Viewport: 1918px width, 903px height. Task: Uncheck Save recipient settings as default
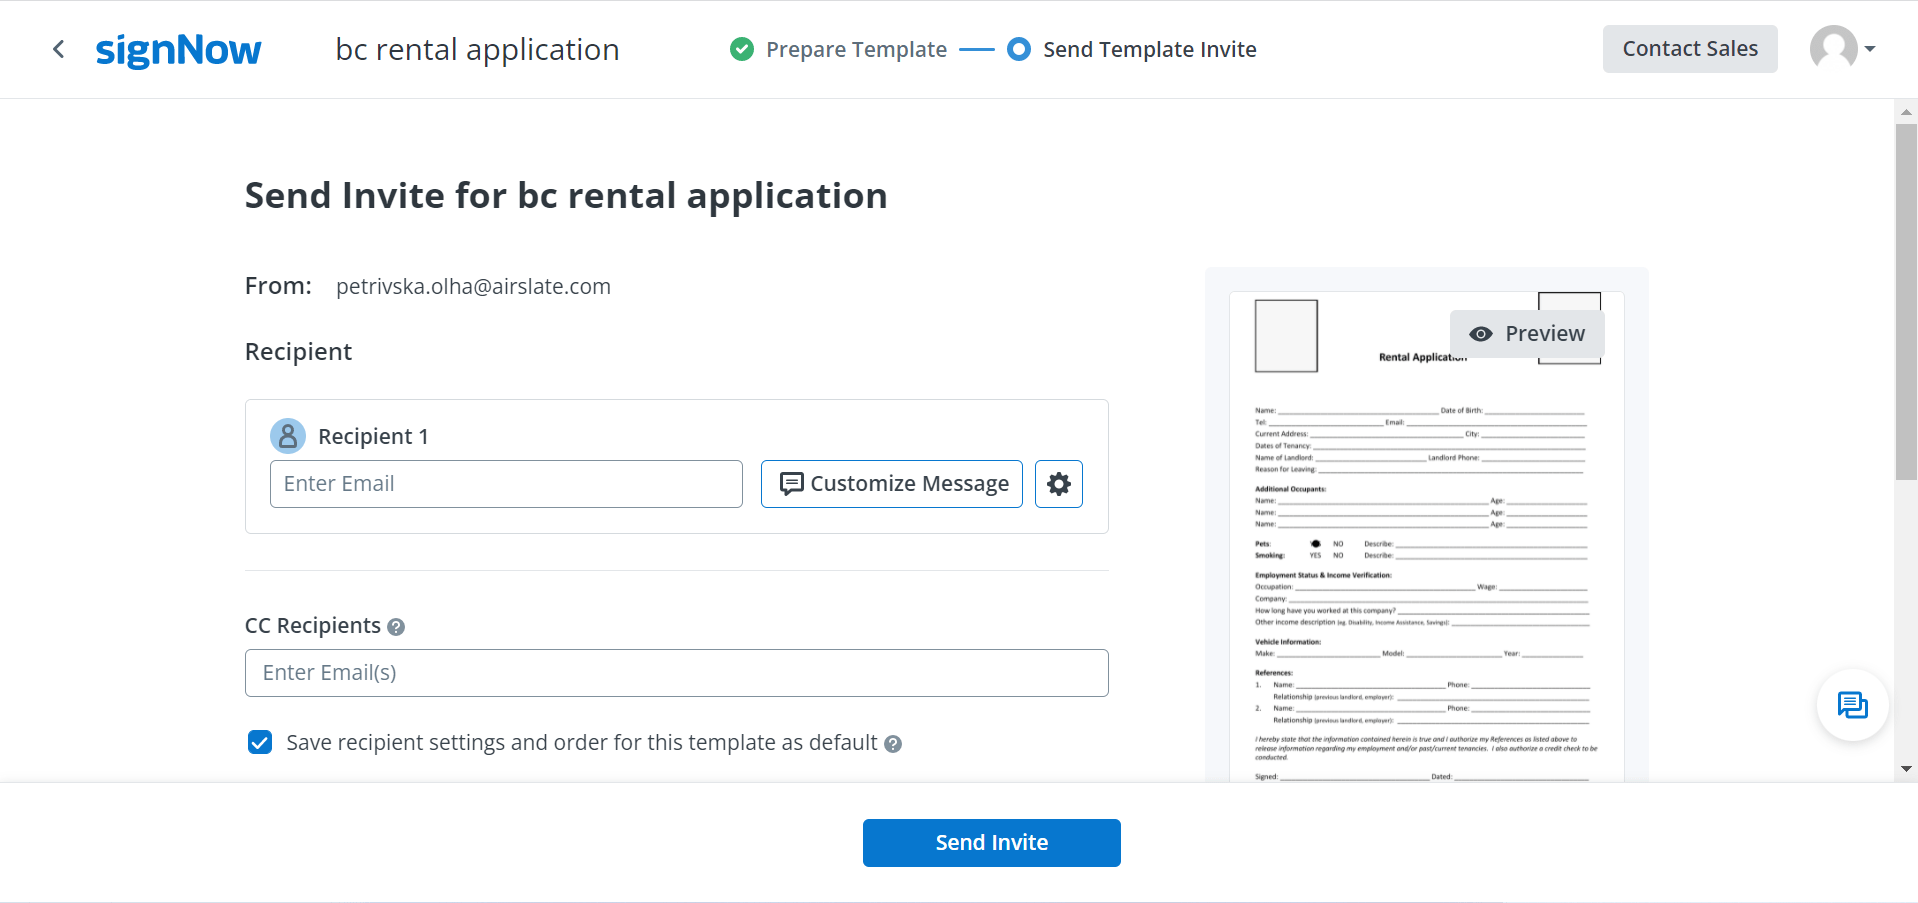pos(260,742)
